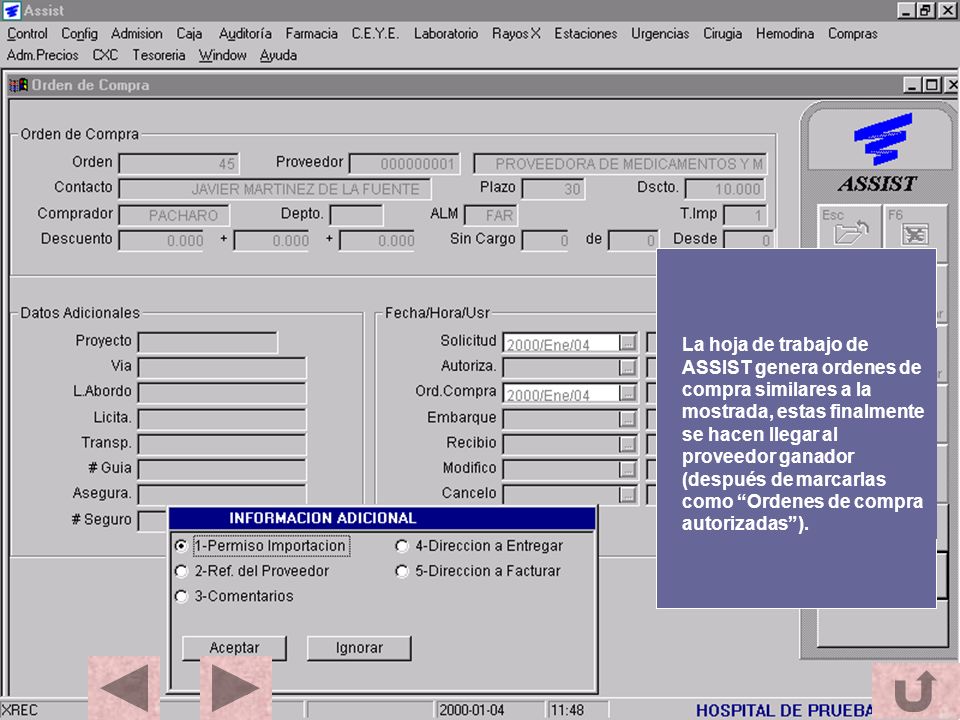Open the Compras menu
This screenshot has width=960, height=720.
853,34
